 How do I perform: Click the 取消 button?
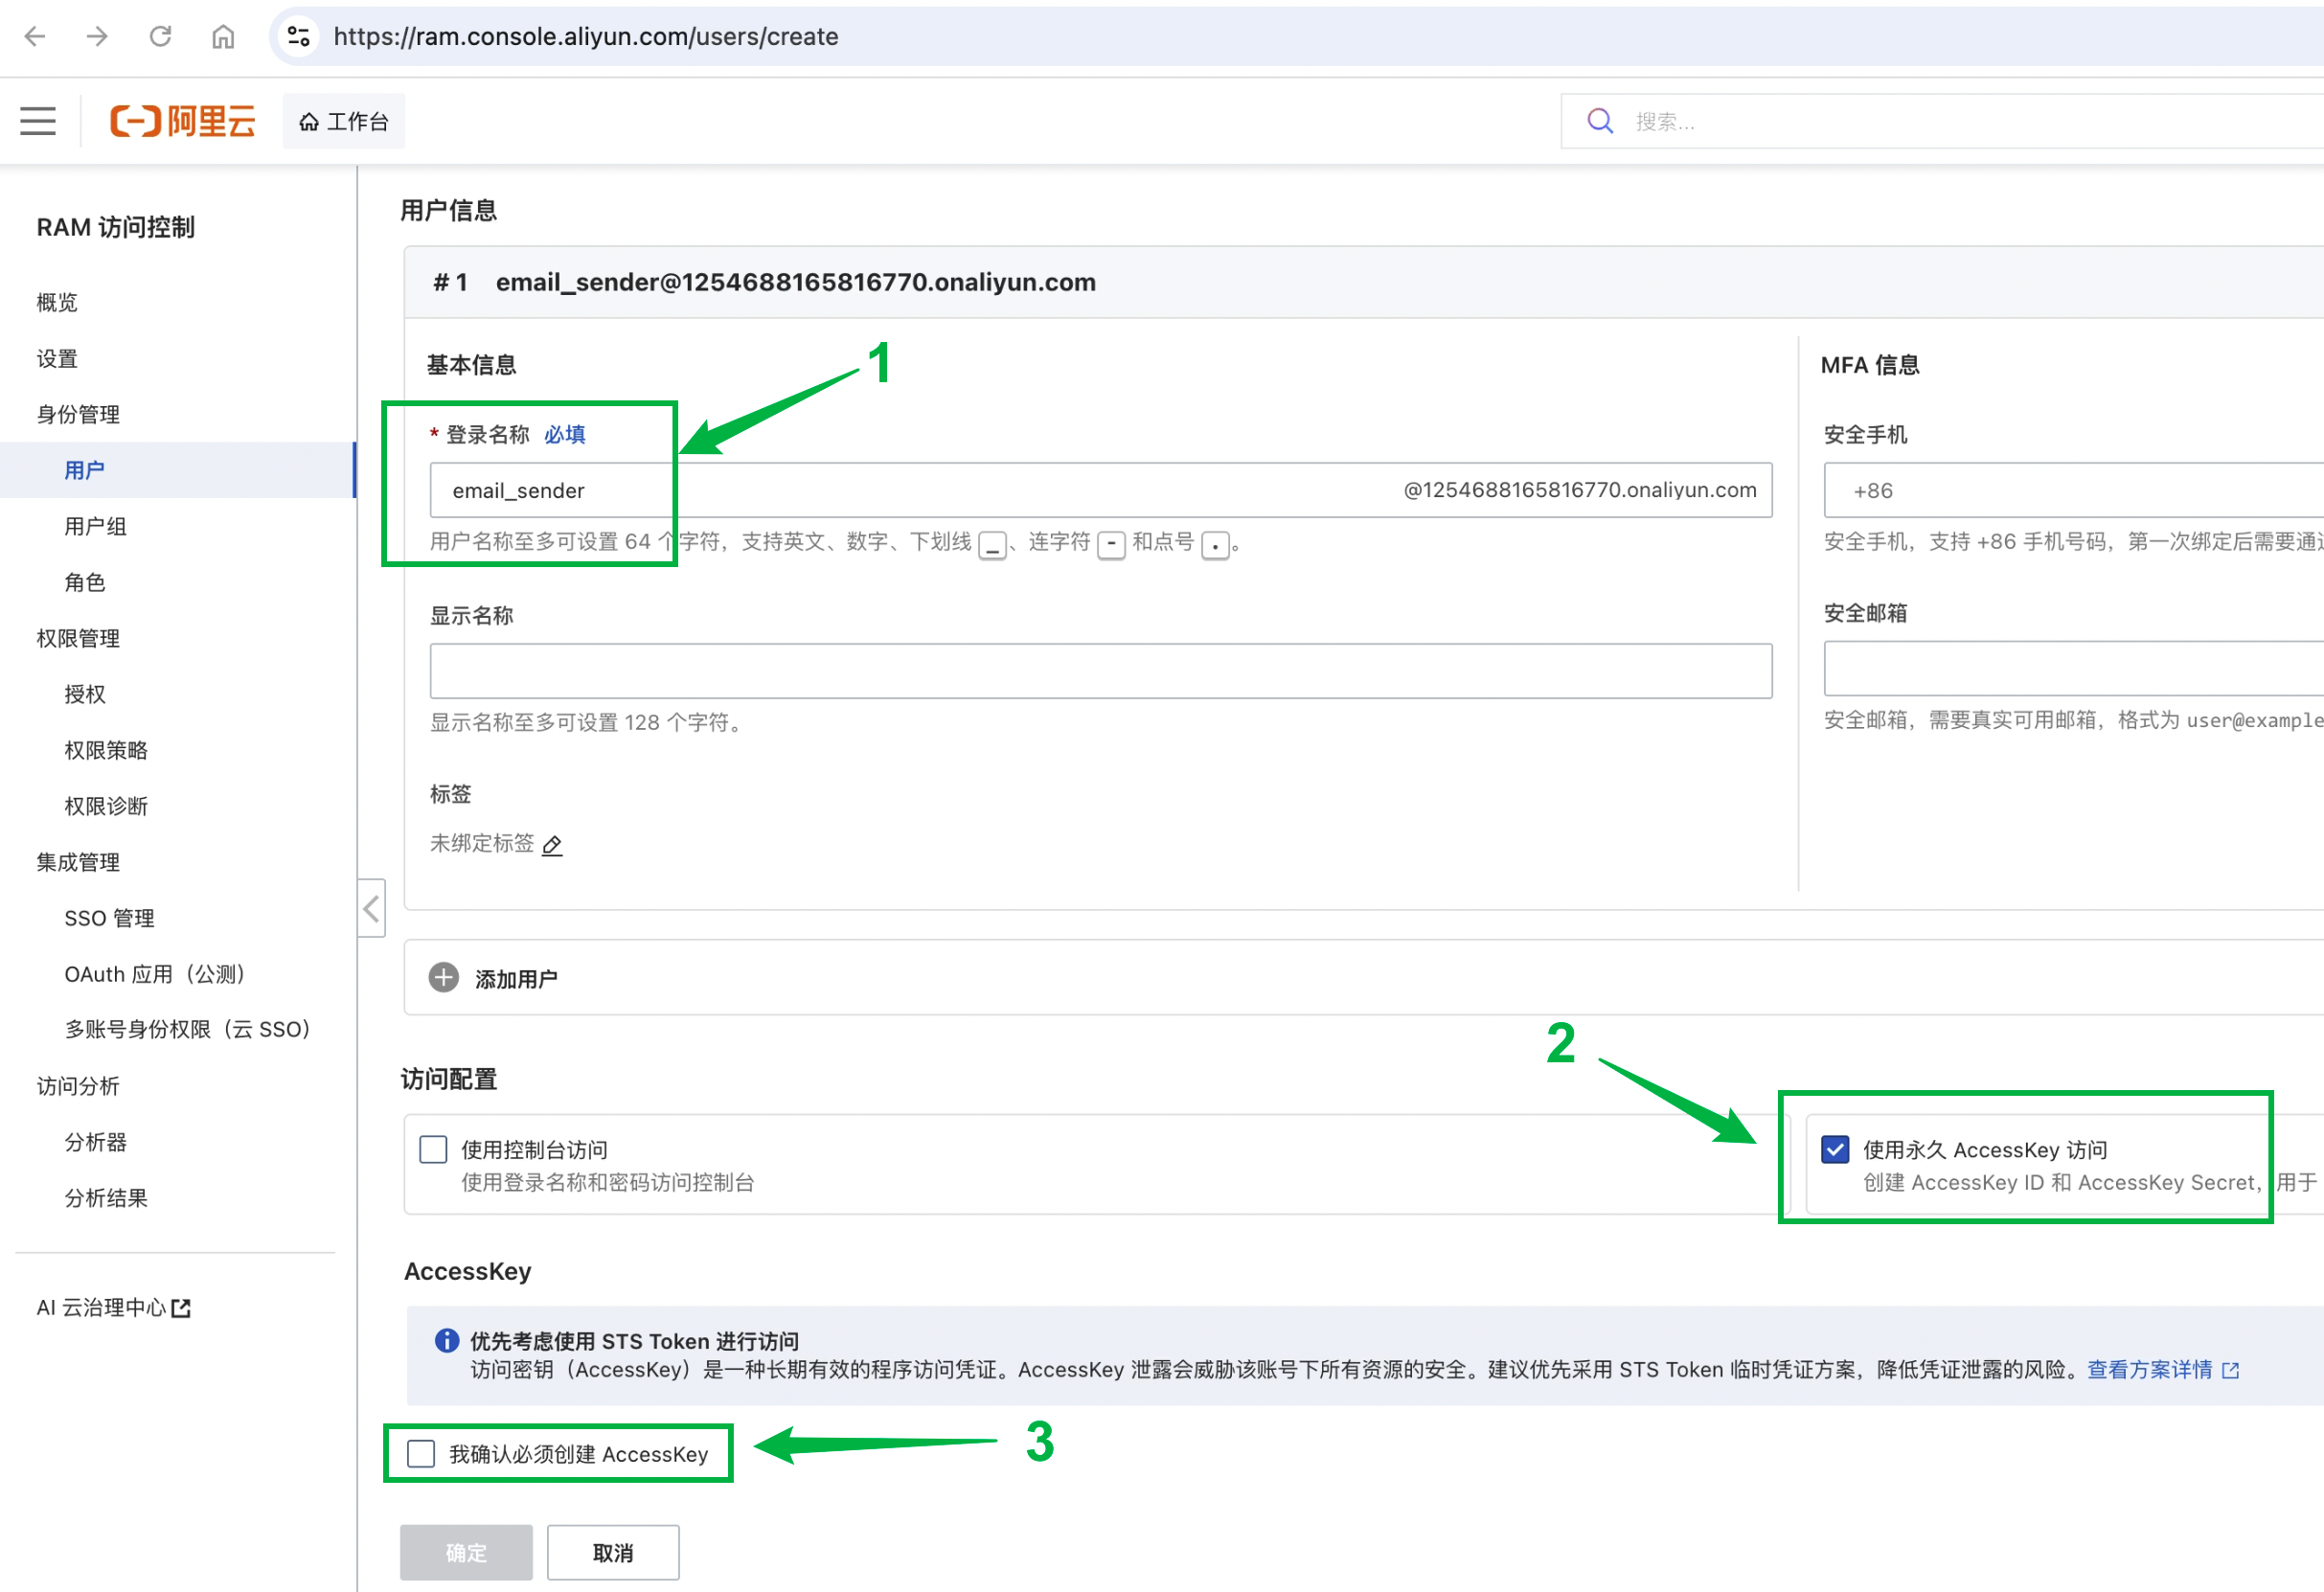(613, 1552)
